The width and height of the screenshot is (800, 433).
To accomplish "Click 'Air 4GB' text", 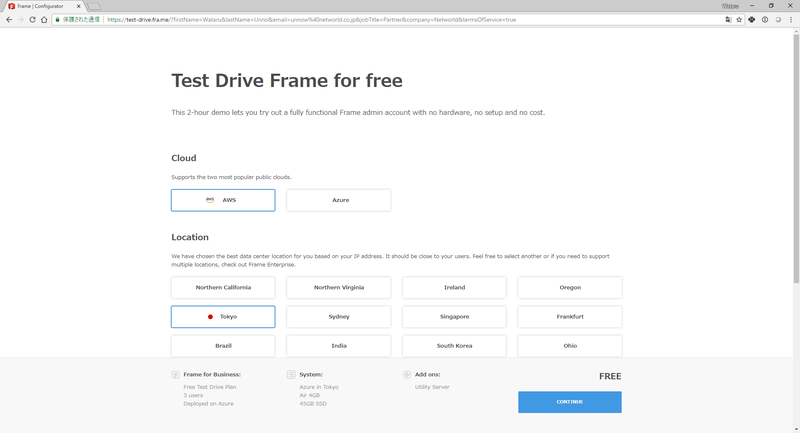I will [x=310, y=395].
